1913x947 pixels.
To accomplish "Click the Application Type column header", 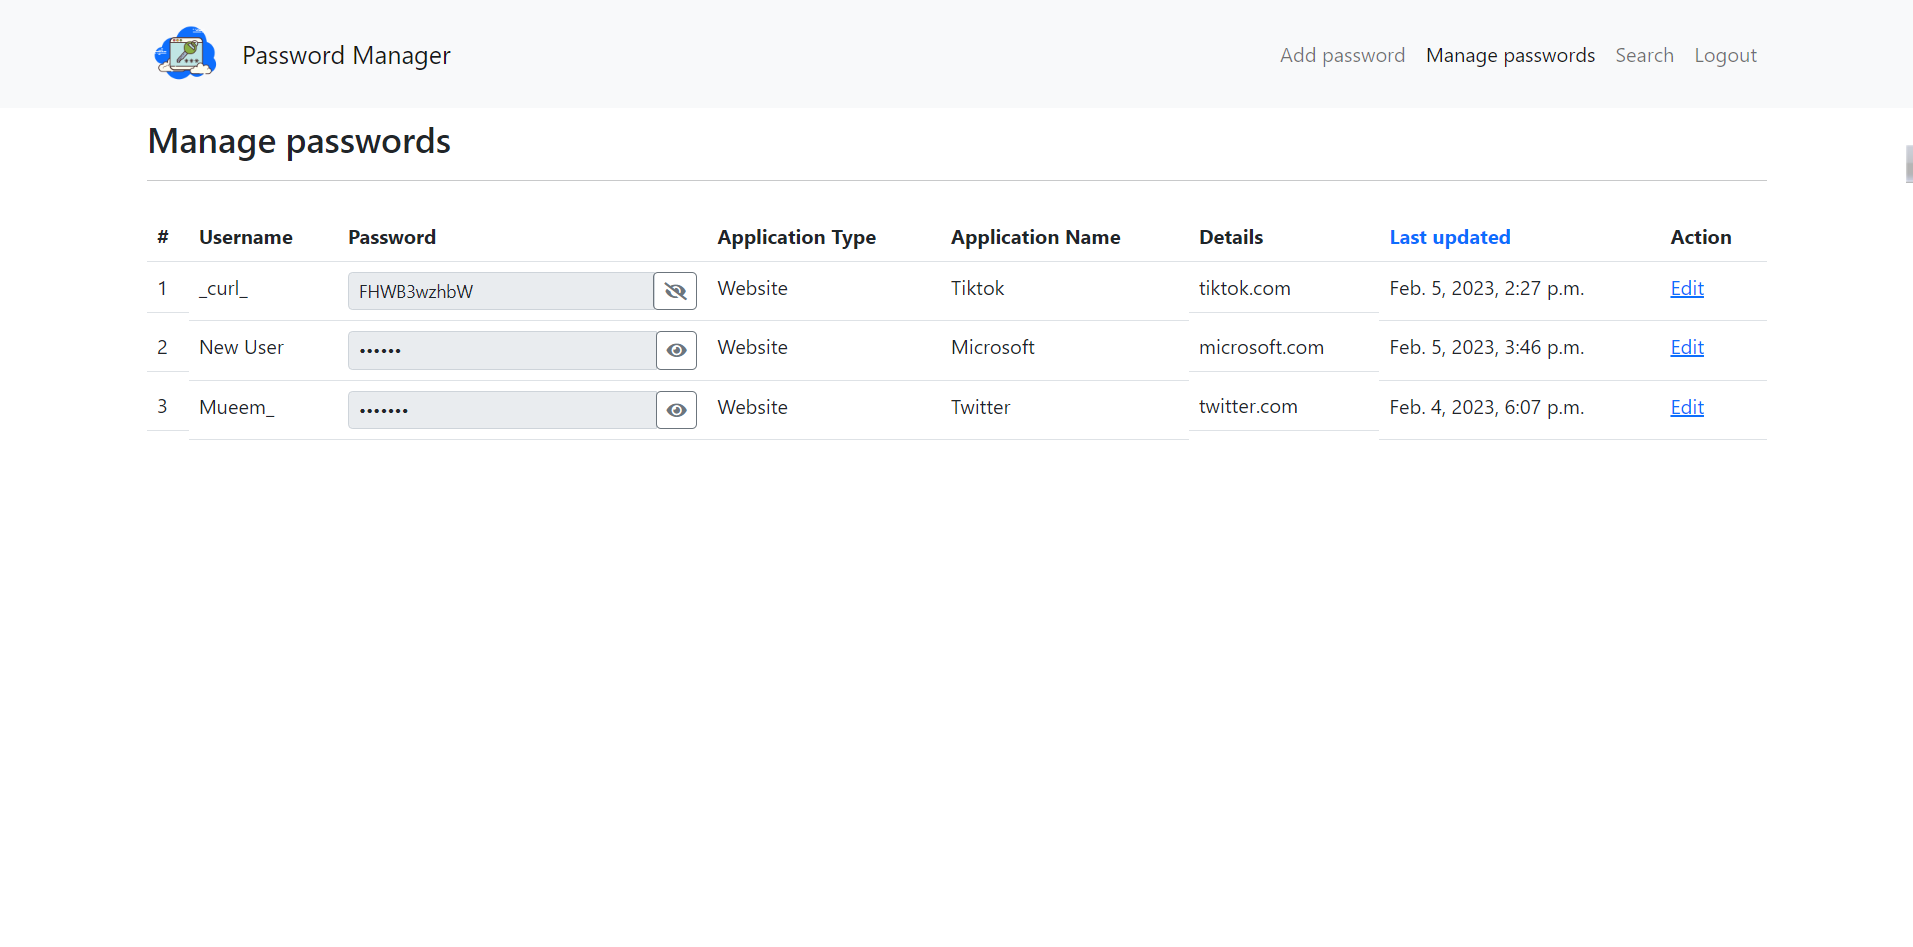I will [x=796, y=237].
